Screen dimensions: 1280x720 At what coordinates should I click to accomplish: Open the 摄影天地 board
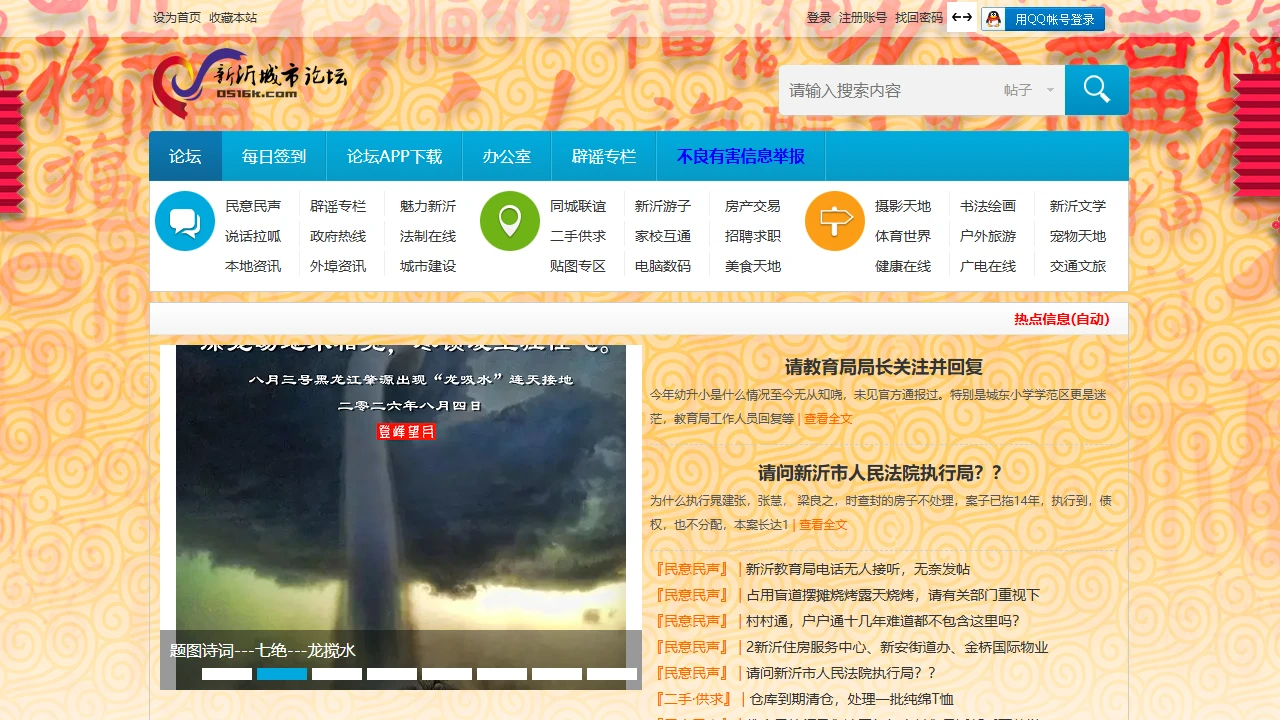tap(903, 206)
